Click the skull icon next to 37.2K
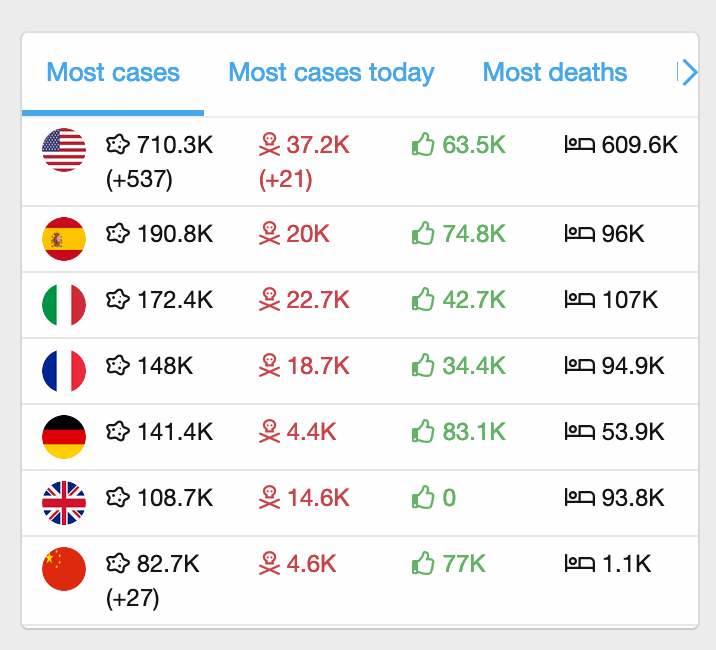 tap(269, 146)
